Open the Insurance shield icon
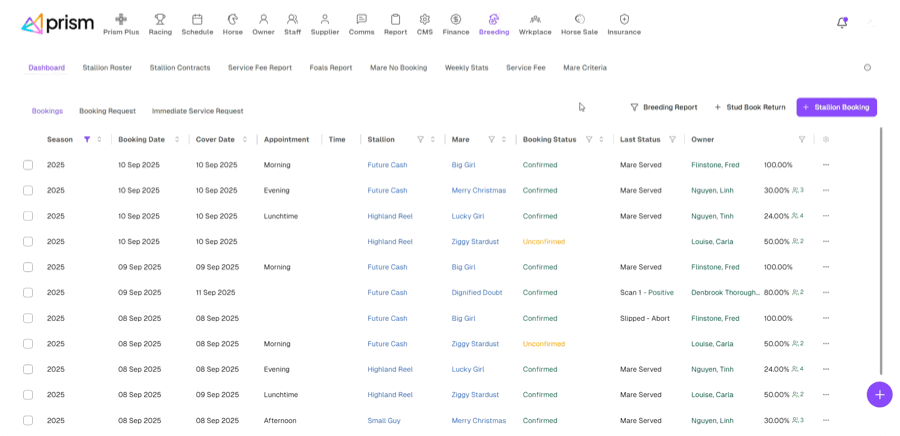The image size is (900, 436). point(624,19)
